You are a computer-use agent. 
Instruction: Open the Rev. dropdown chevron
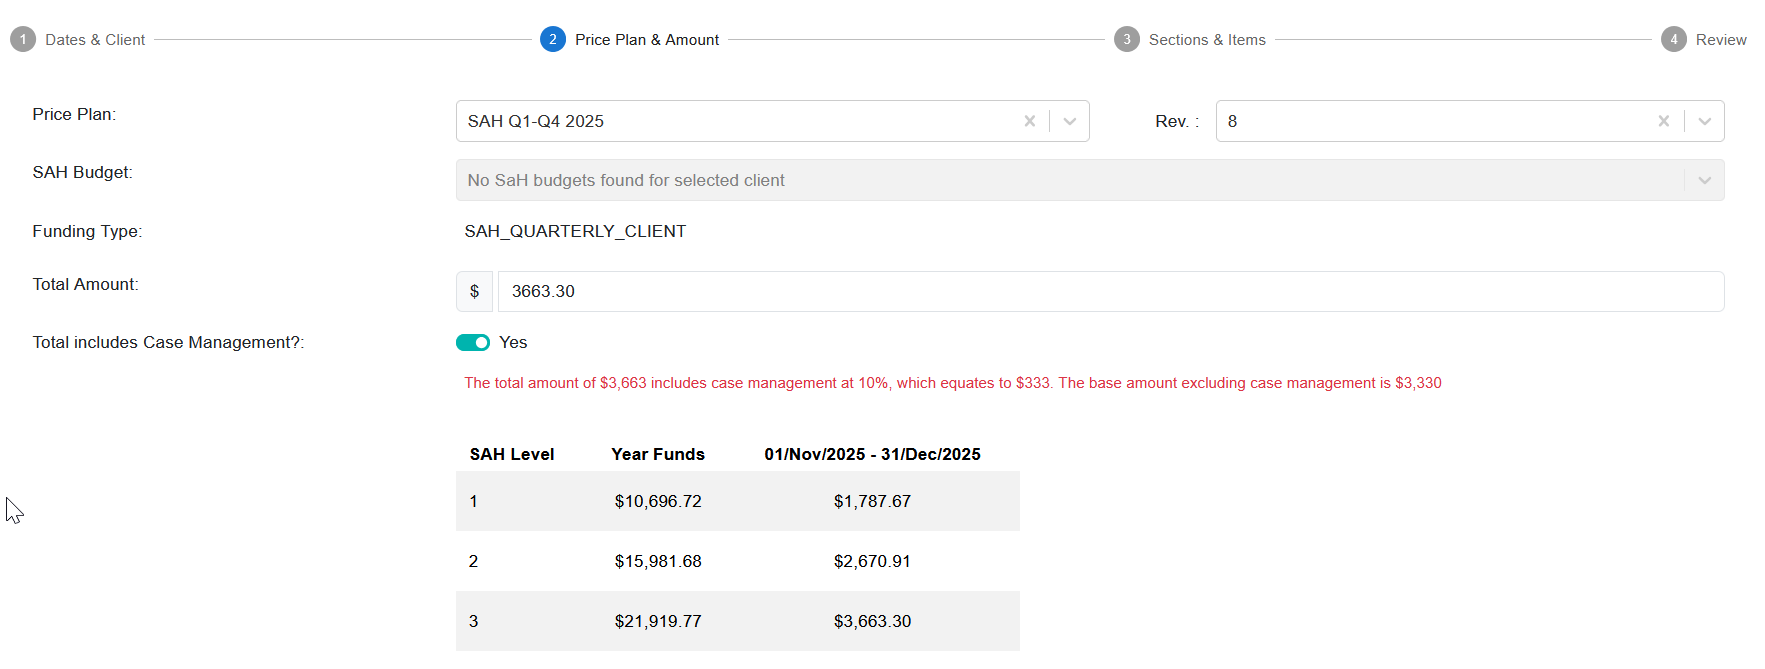click(x=1704, y=121)
